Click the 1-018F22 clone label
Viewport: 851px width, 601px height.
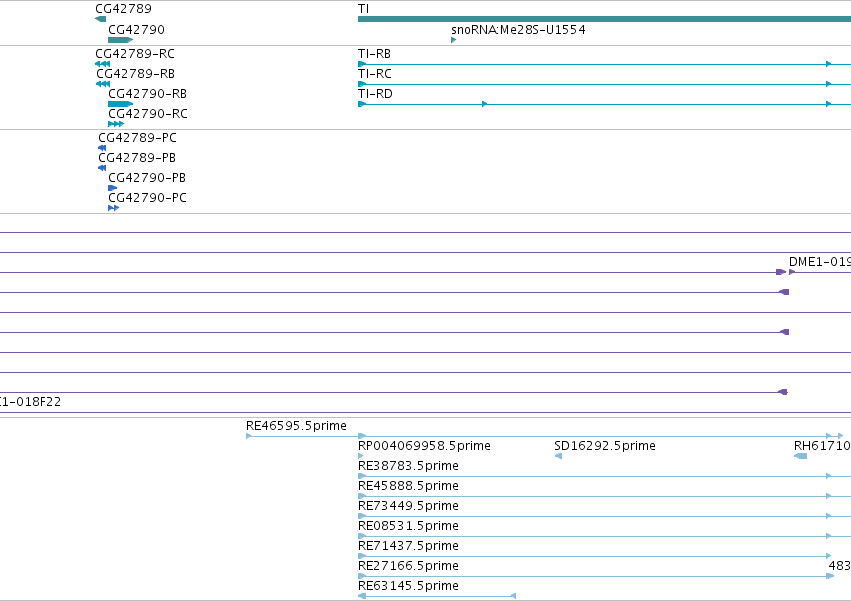pos(30,402)
